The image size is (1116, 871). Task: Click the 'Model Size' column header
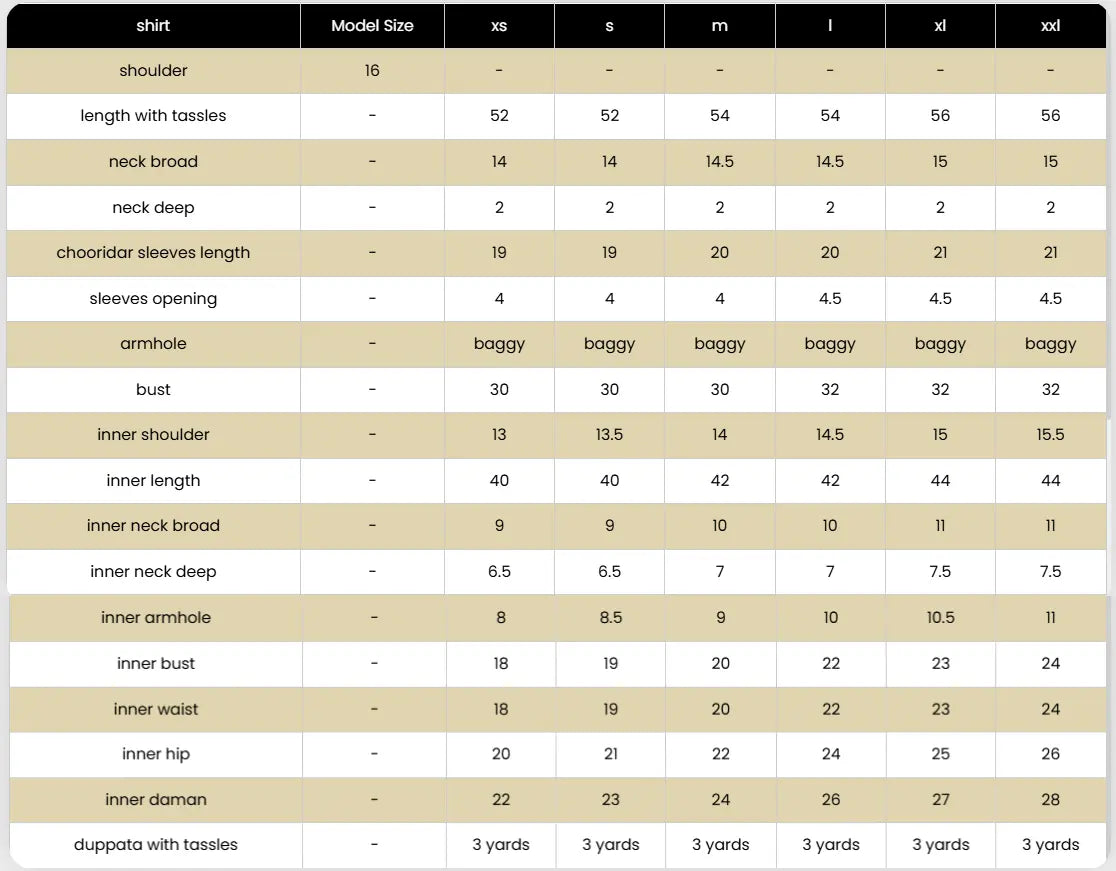372,26
